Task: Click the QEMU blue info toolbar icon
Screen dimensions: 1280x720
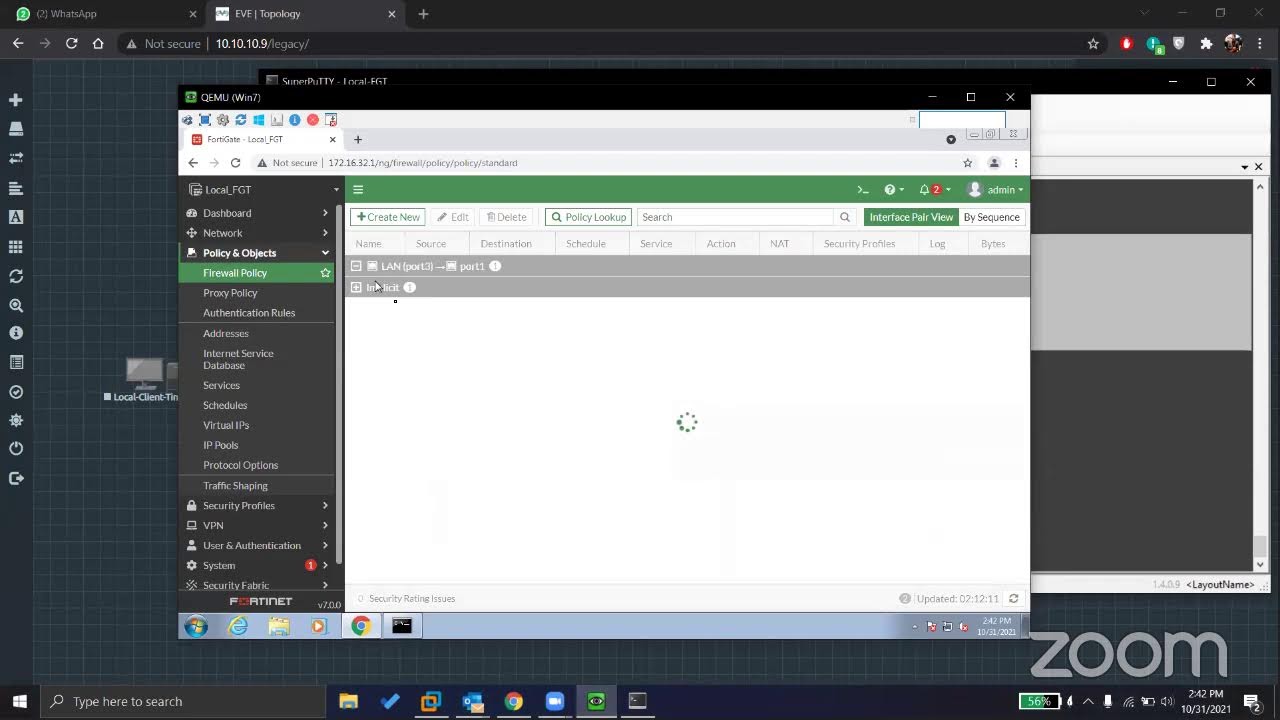Action: (295, 120)
